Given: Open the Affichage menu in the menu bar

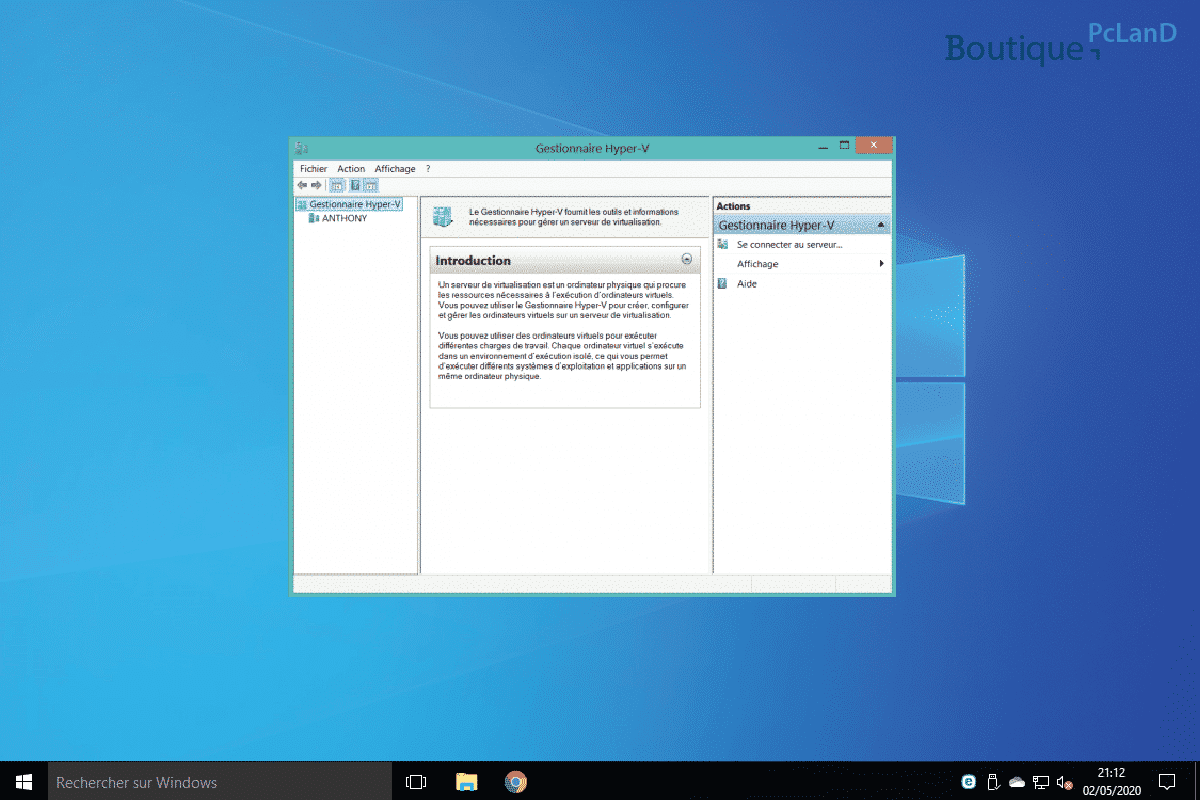Looking at the screenshot, I should tap(395, 169).
